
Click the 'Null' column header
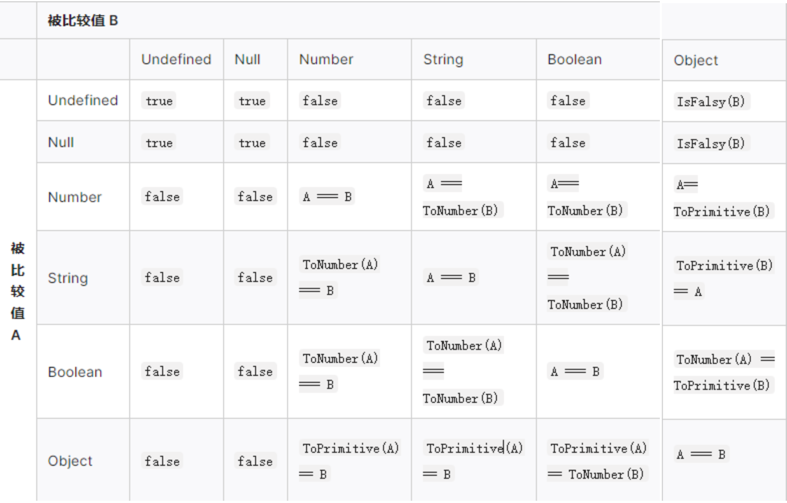tap(247, 59)
